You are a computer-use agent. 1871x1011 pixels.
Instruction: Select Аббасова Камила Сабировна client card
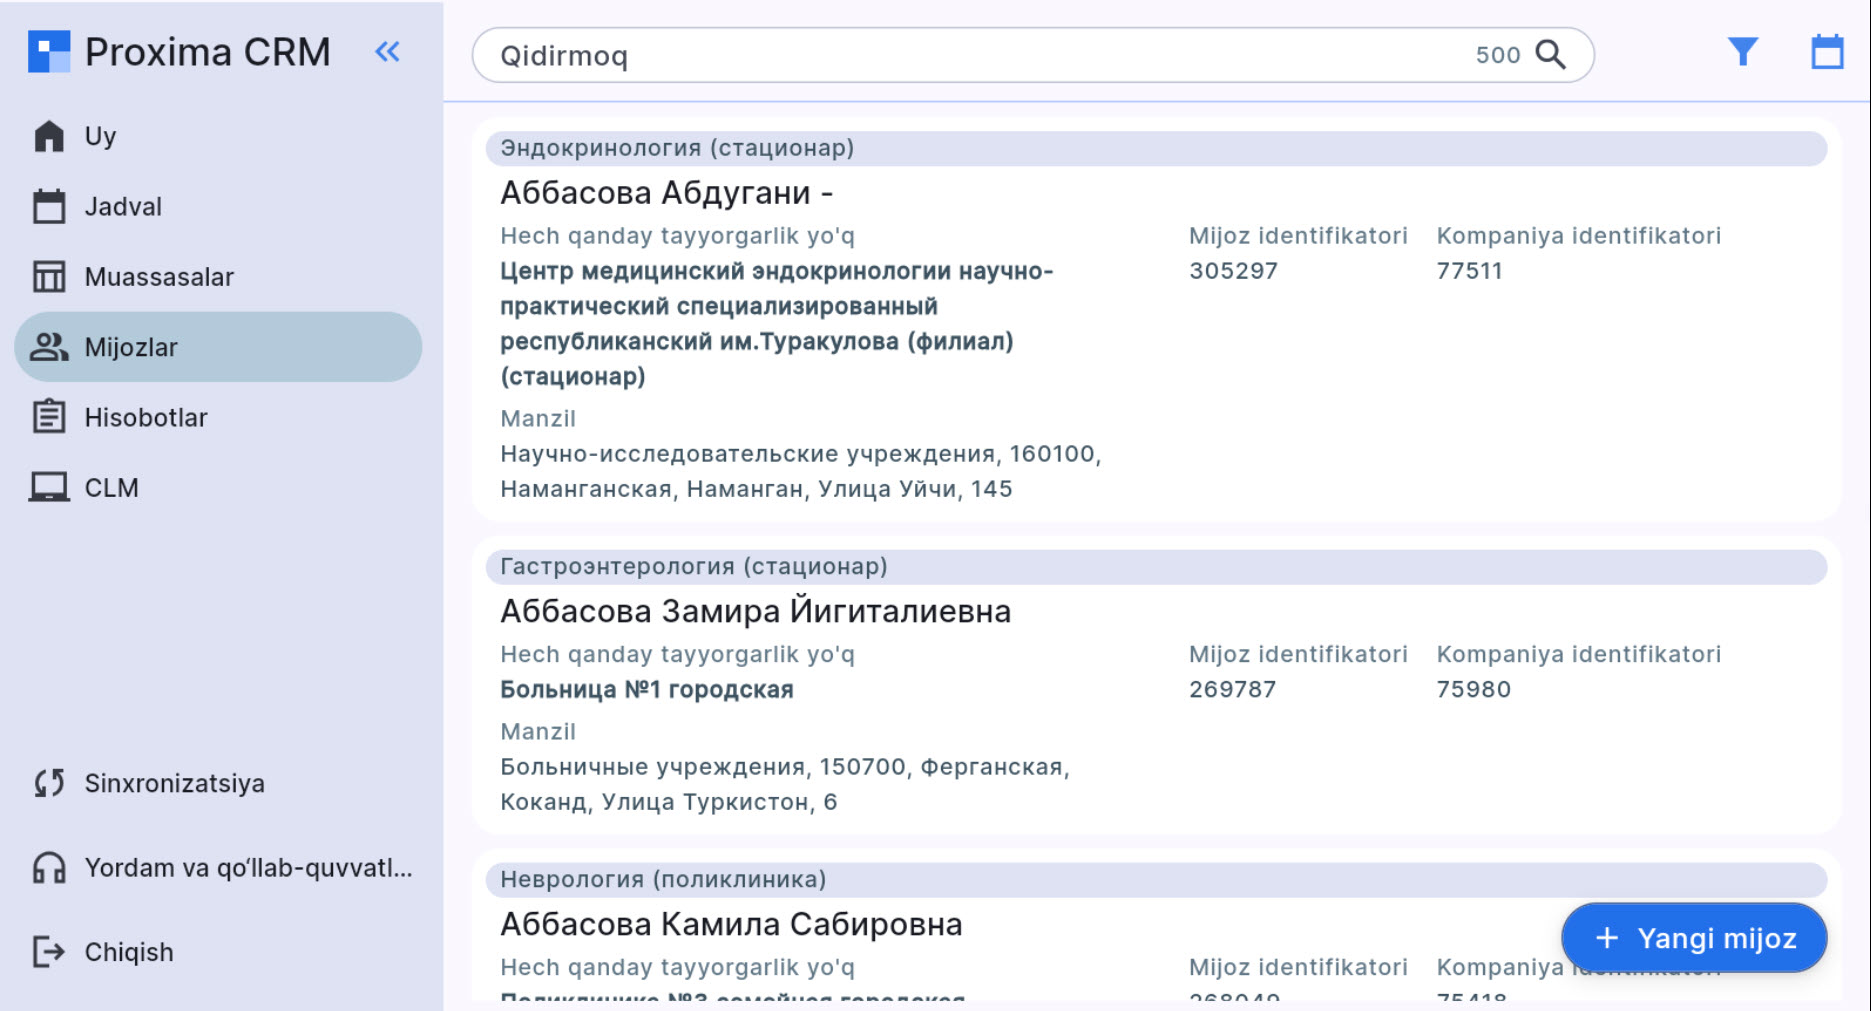tap(731, 924)
